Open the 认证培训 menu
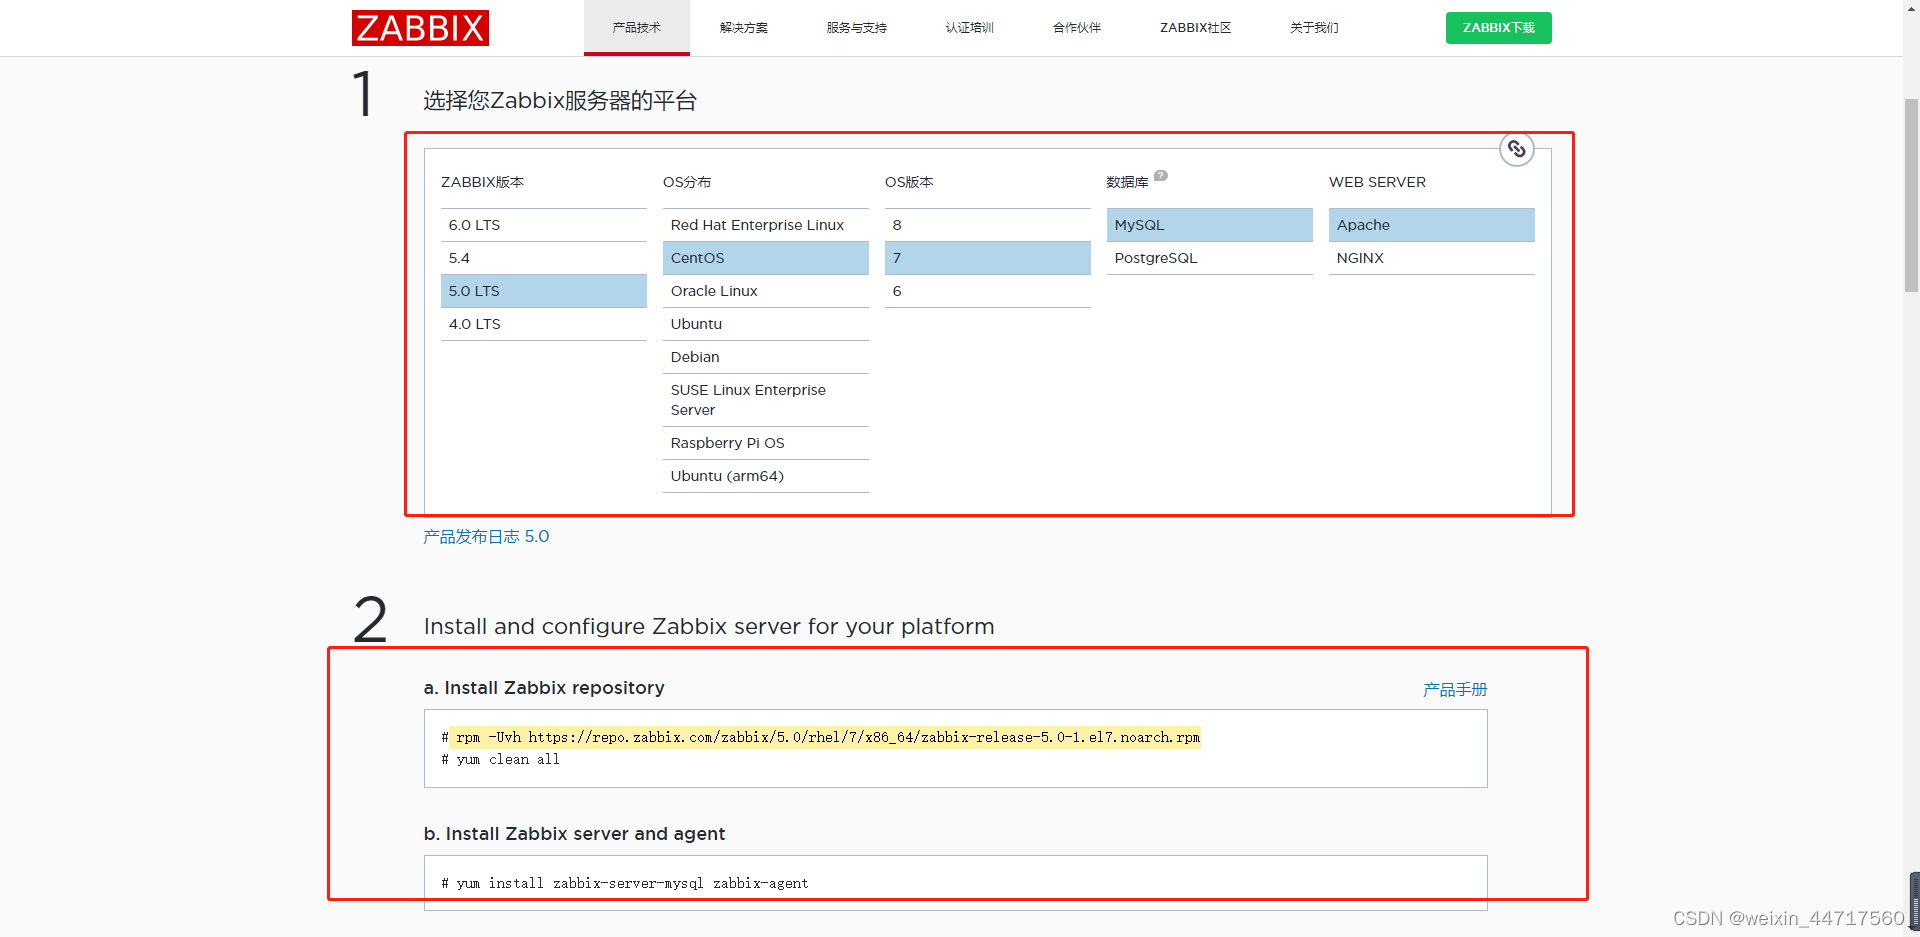This screenshot has height=937, width=1920. [970, 28]
